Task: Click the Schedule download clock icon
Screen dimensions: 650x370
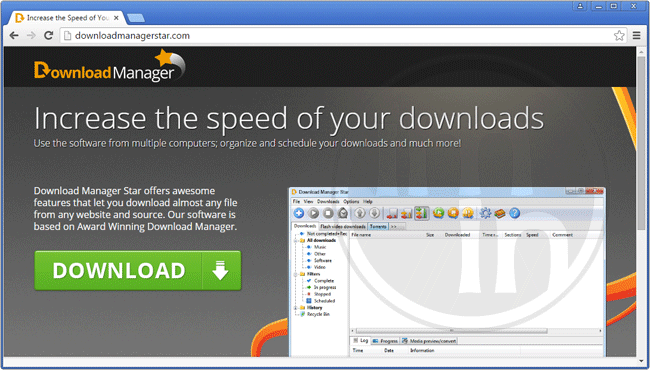Action: click(x=343, y=213)
